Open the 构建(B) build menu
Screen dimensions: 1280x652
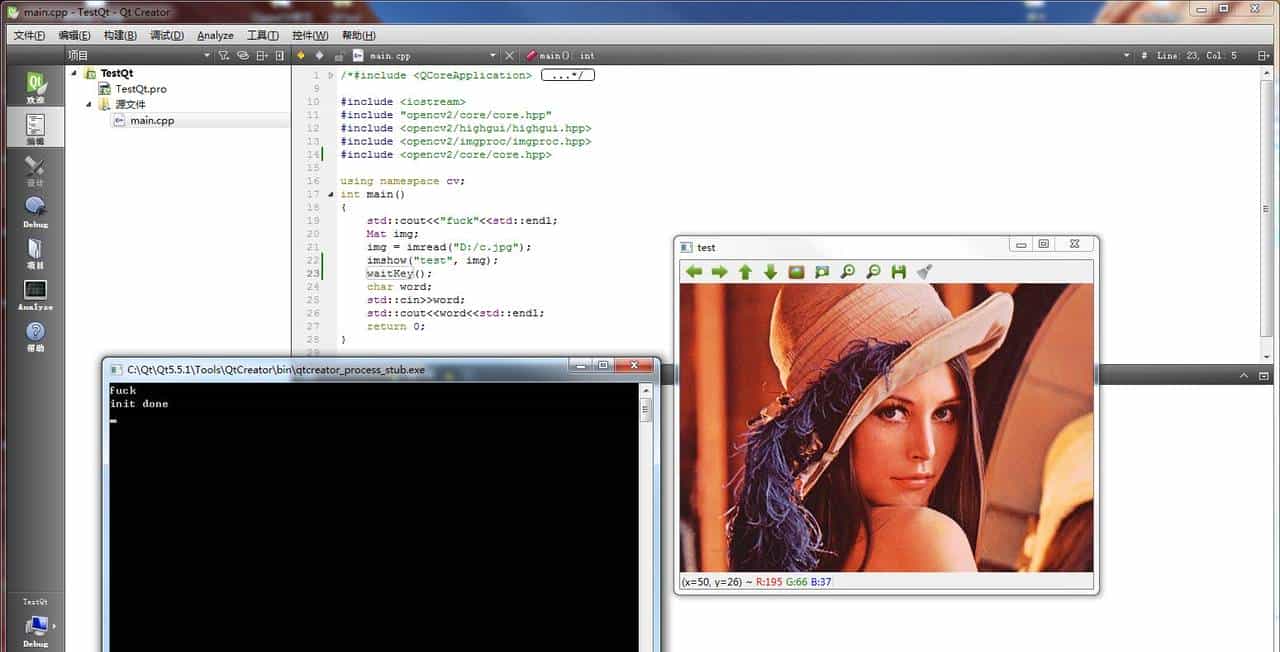click(120, 35)
